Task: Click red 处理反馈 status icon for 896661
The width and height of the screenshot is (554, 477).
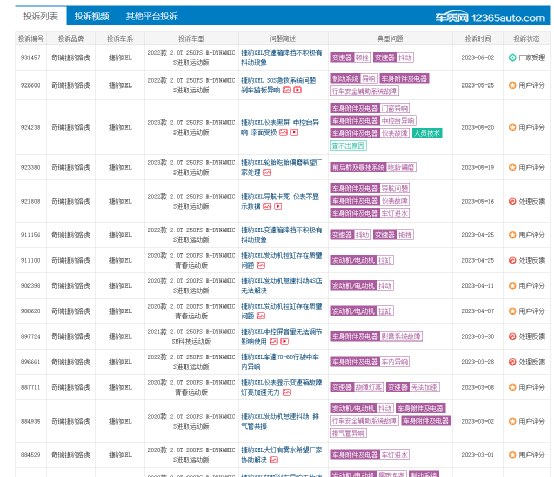Action: point(512,362)
